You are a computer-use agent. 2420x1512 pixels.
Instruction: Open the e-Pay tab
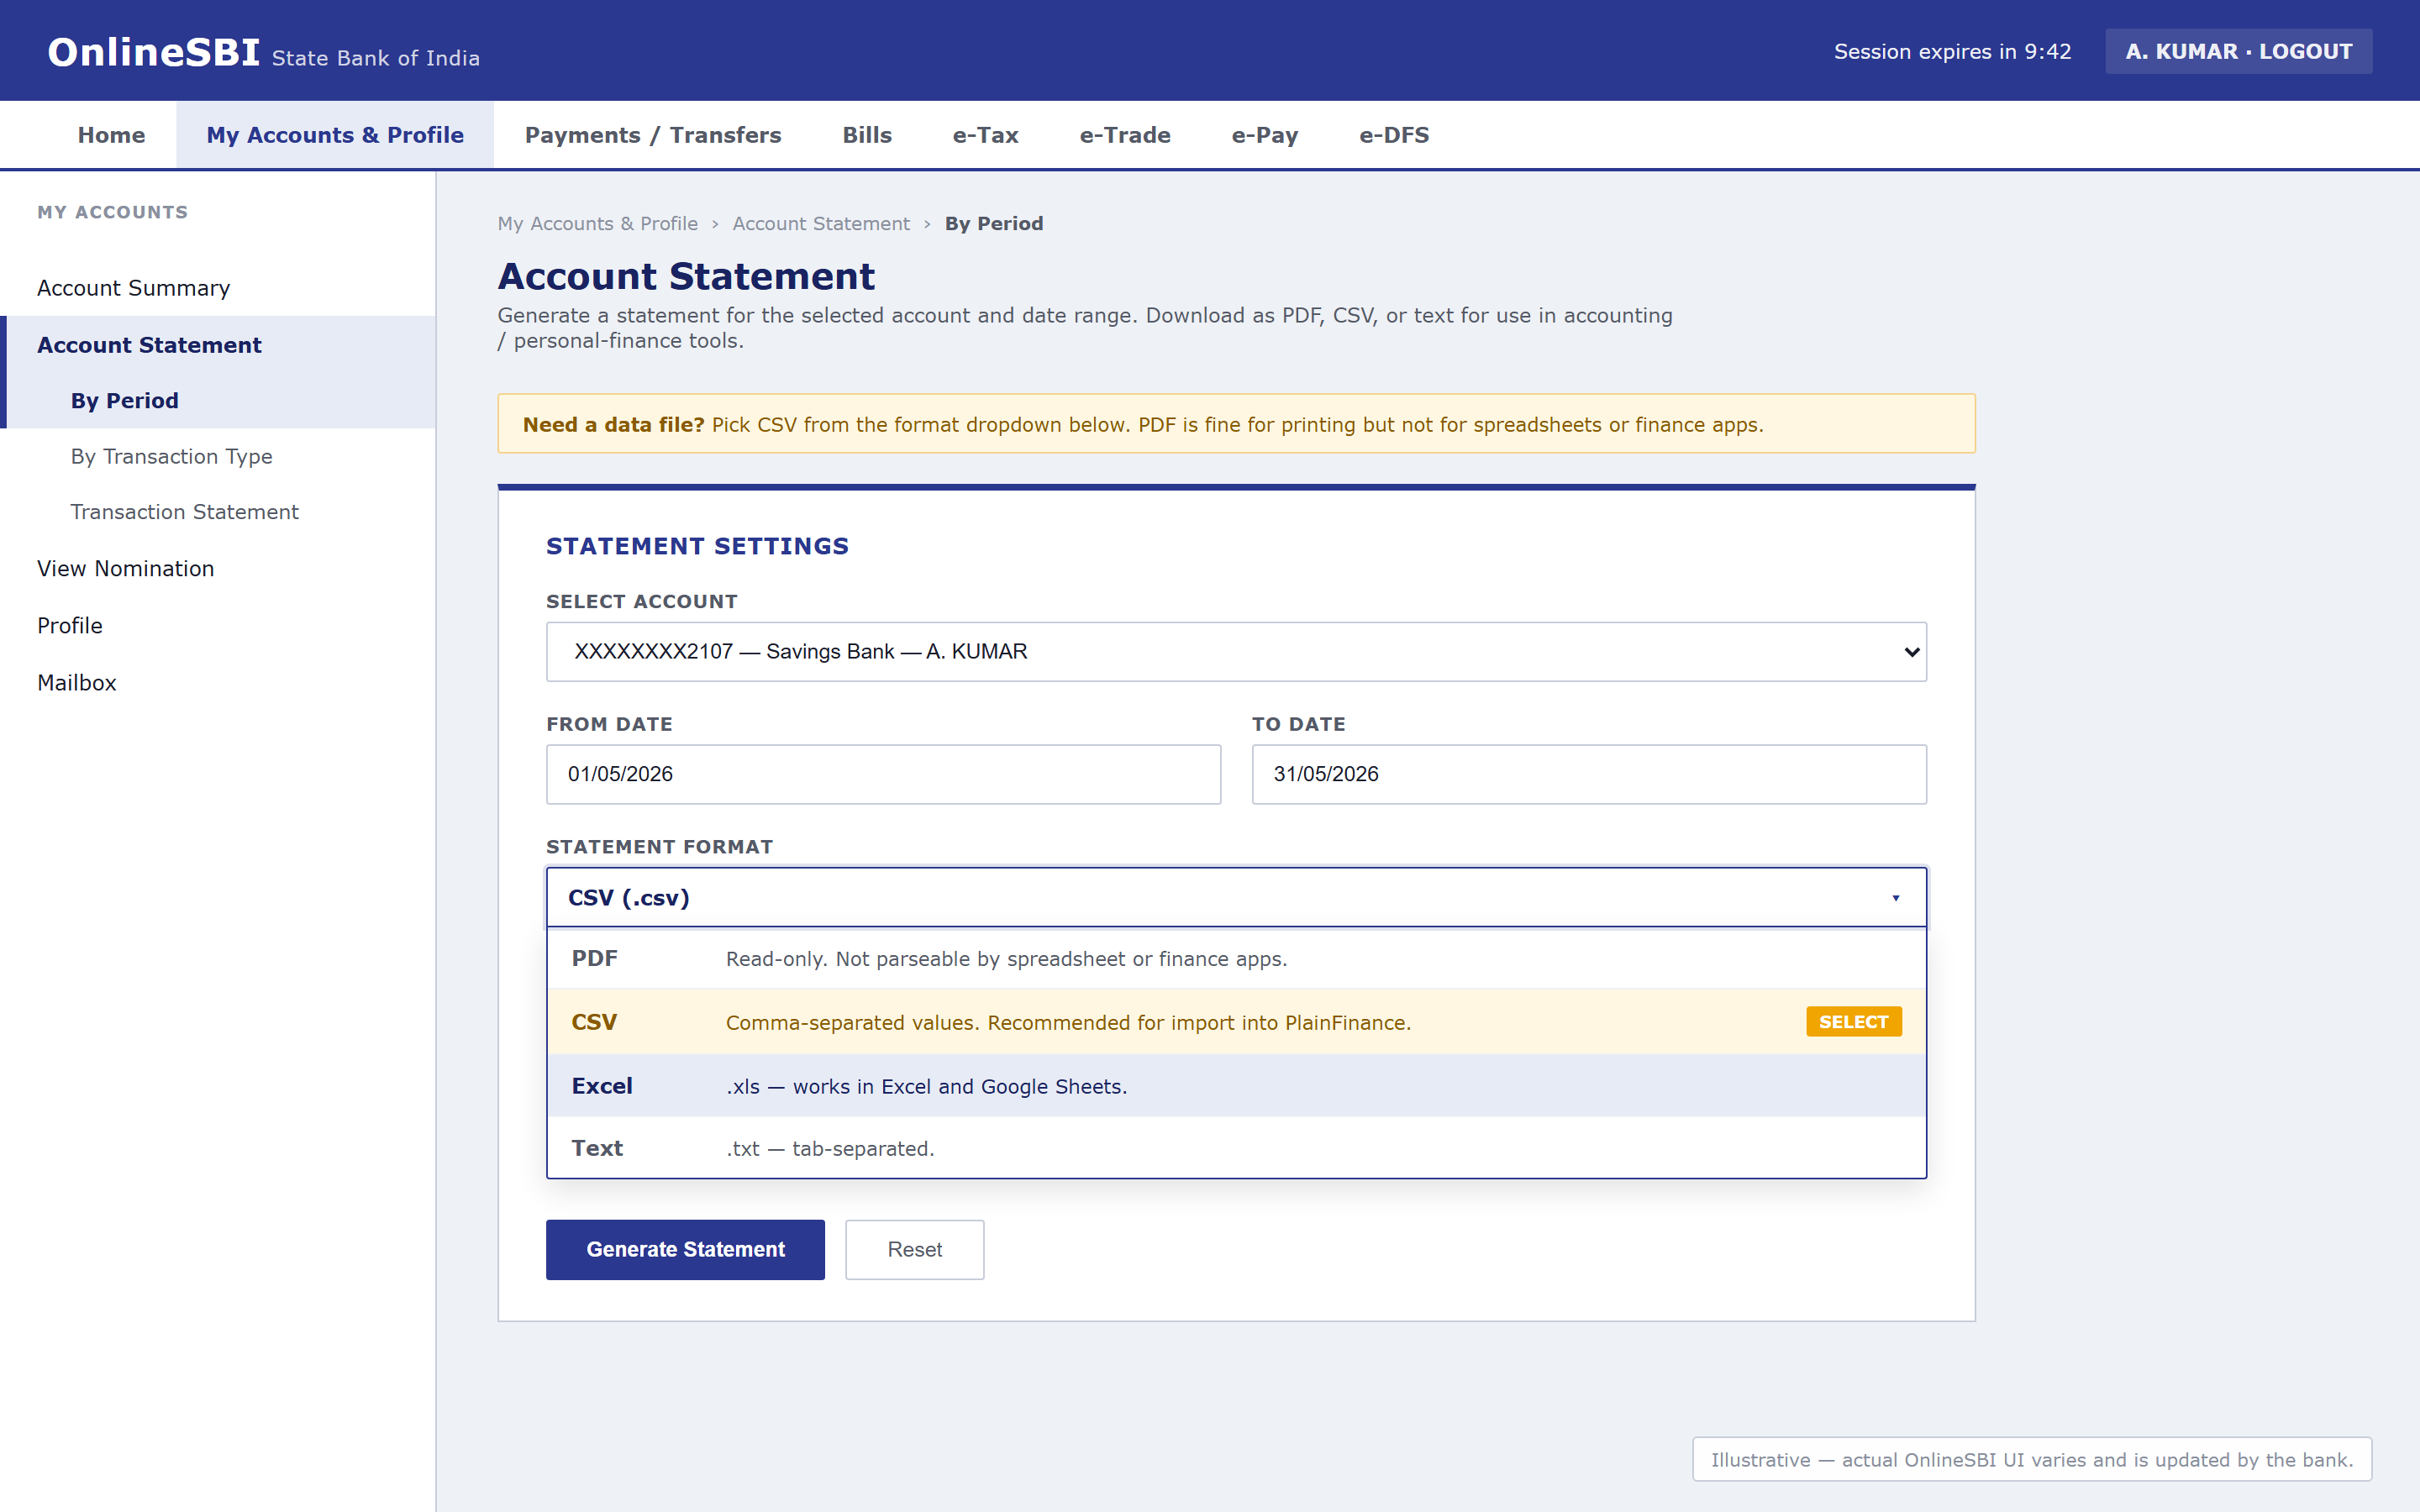coord(1265,135)
